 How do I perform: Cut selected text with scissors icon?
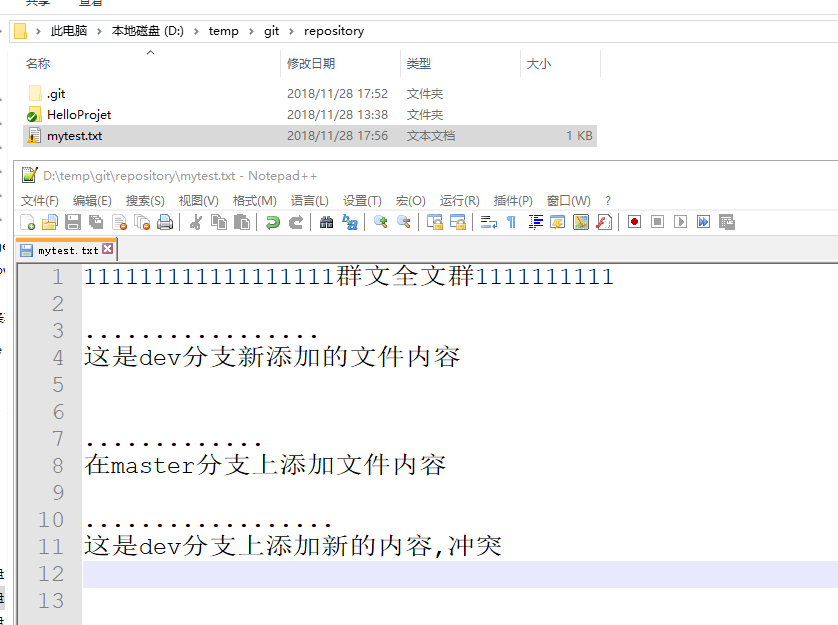(196, 222)
